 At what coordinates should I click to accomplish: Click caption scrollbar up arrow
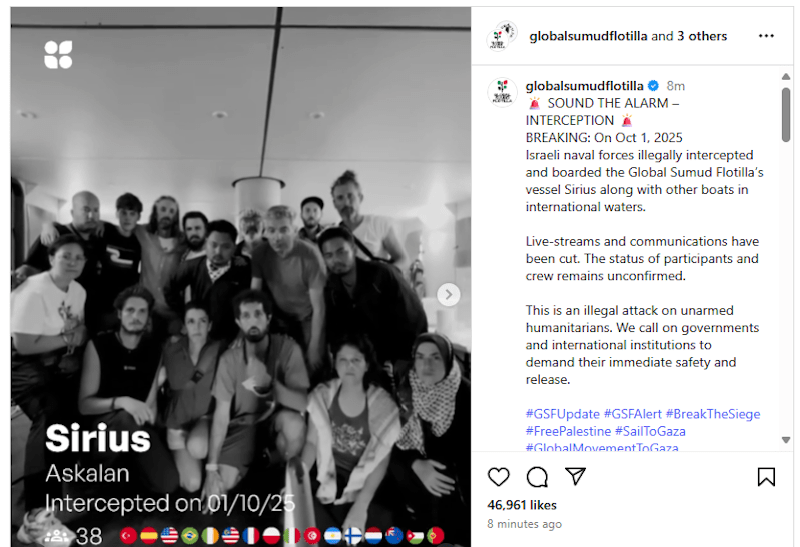click(x=786, y=77)
